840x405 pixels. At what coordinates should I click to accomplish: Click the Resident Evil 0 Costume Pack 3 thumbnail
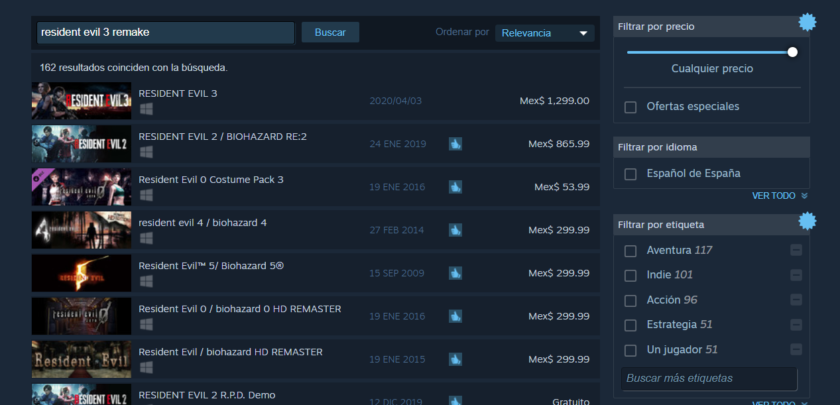point(81,187)
